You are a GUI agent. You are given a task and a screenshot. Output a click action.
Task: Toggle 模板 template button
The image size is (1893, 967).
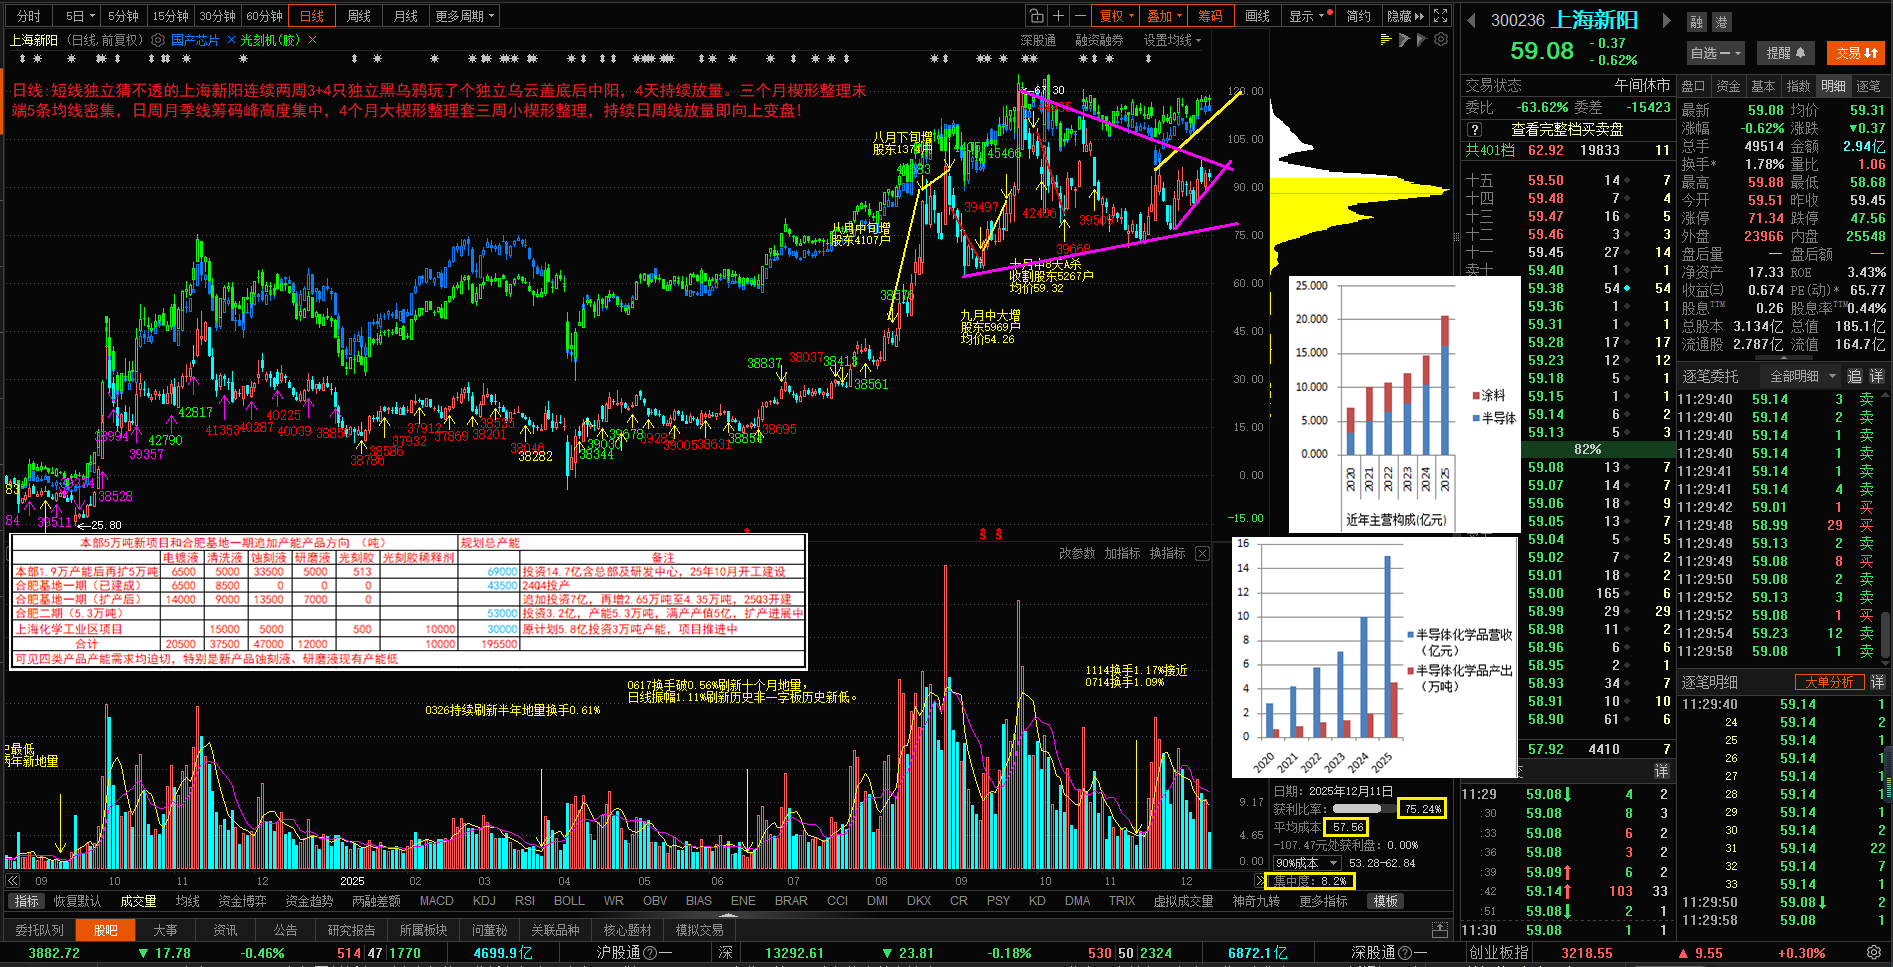coord(1386,901)
